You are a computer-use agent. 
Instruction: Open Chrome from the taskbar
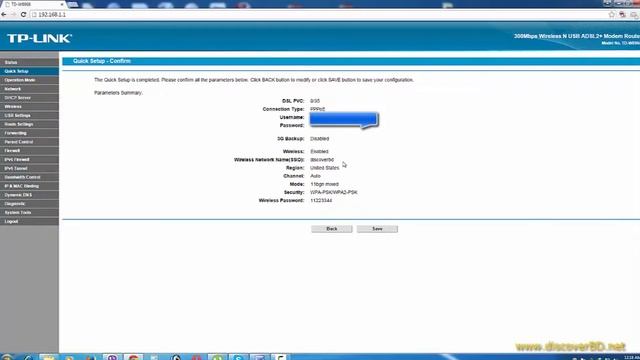pos(133,357)
